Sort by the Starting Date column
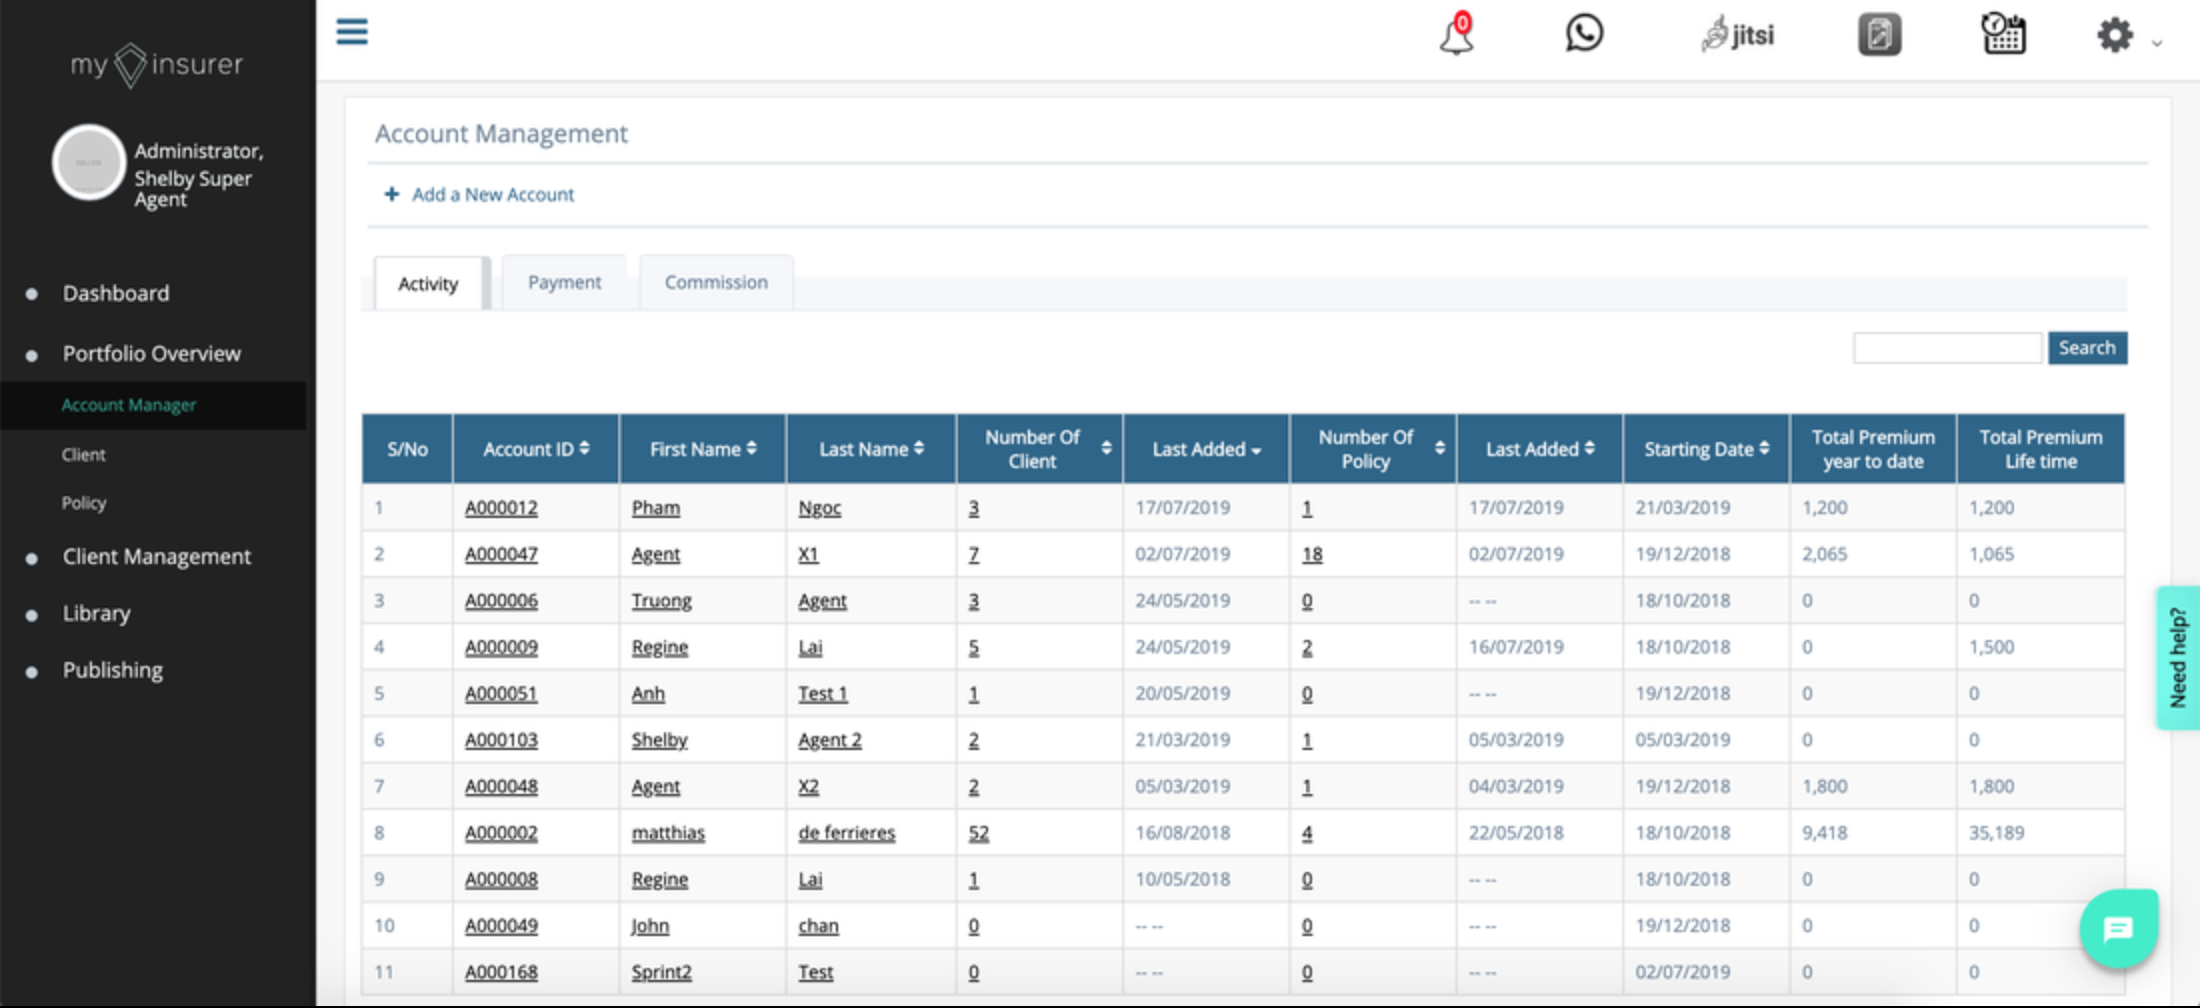 click(x=1706, y=449)
